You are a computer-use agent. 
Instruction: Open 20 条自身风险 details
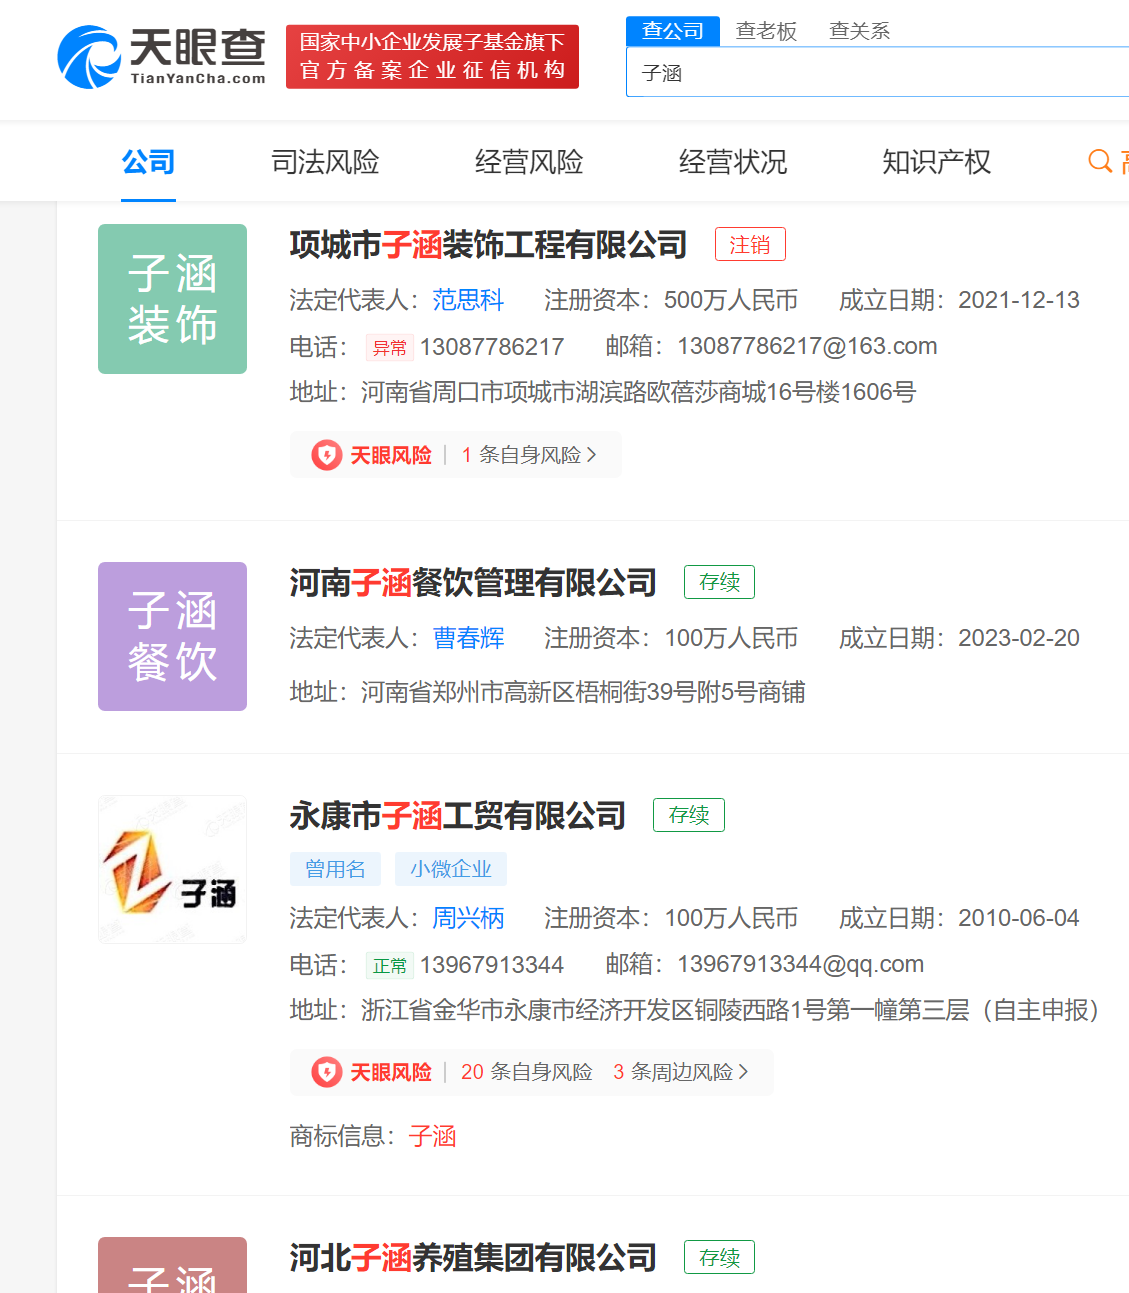tap(526, 1072)
